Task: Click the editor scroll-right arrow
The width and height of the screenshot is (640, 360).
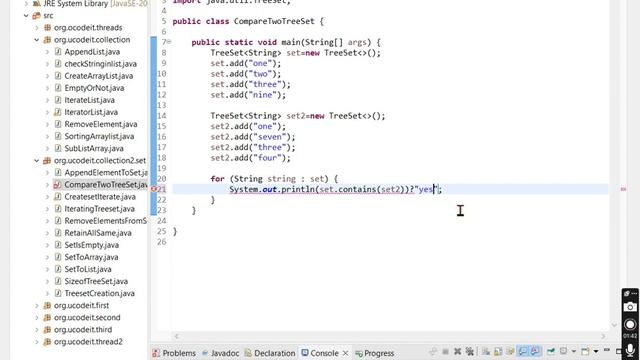Action: click(x=603, y=336)
